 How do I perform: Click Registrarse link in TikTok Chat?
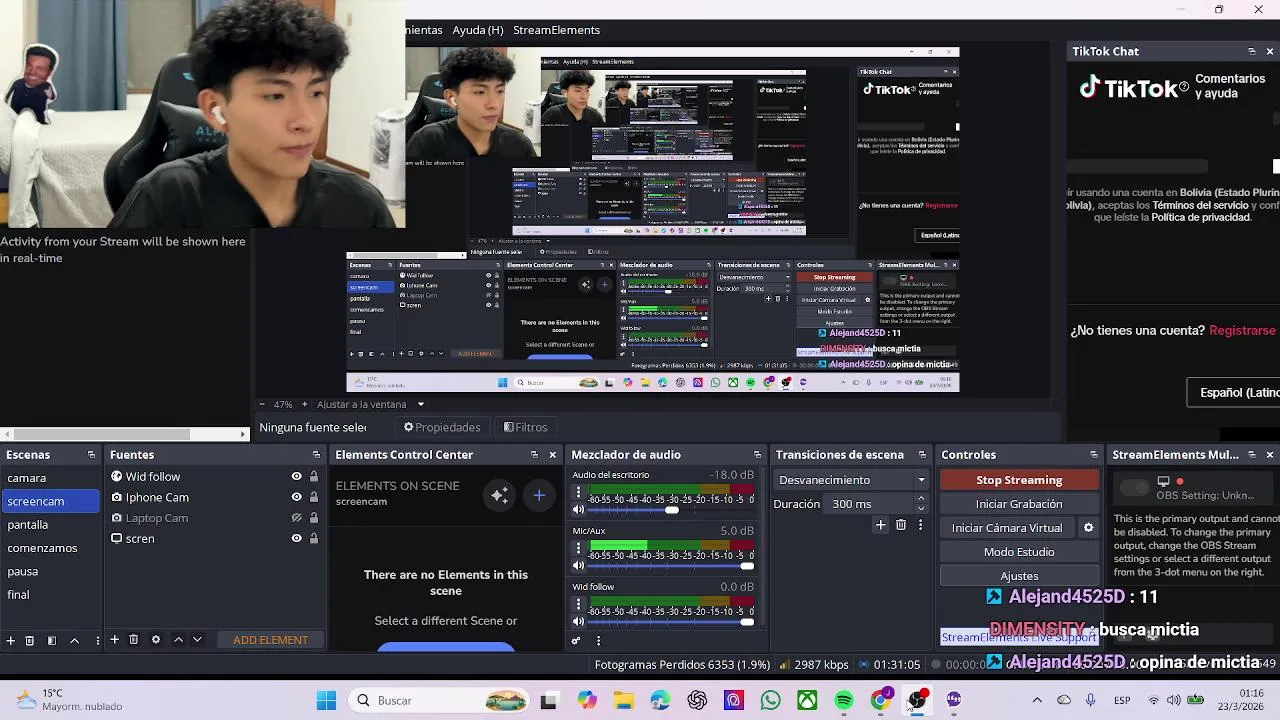point(1242,330)
